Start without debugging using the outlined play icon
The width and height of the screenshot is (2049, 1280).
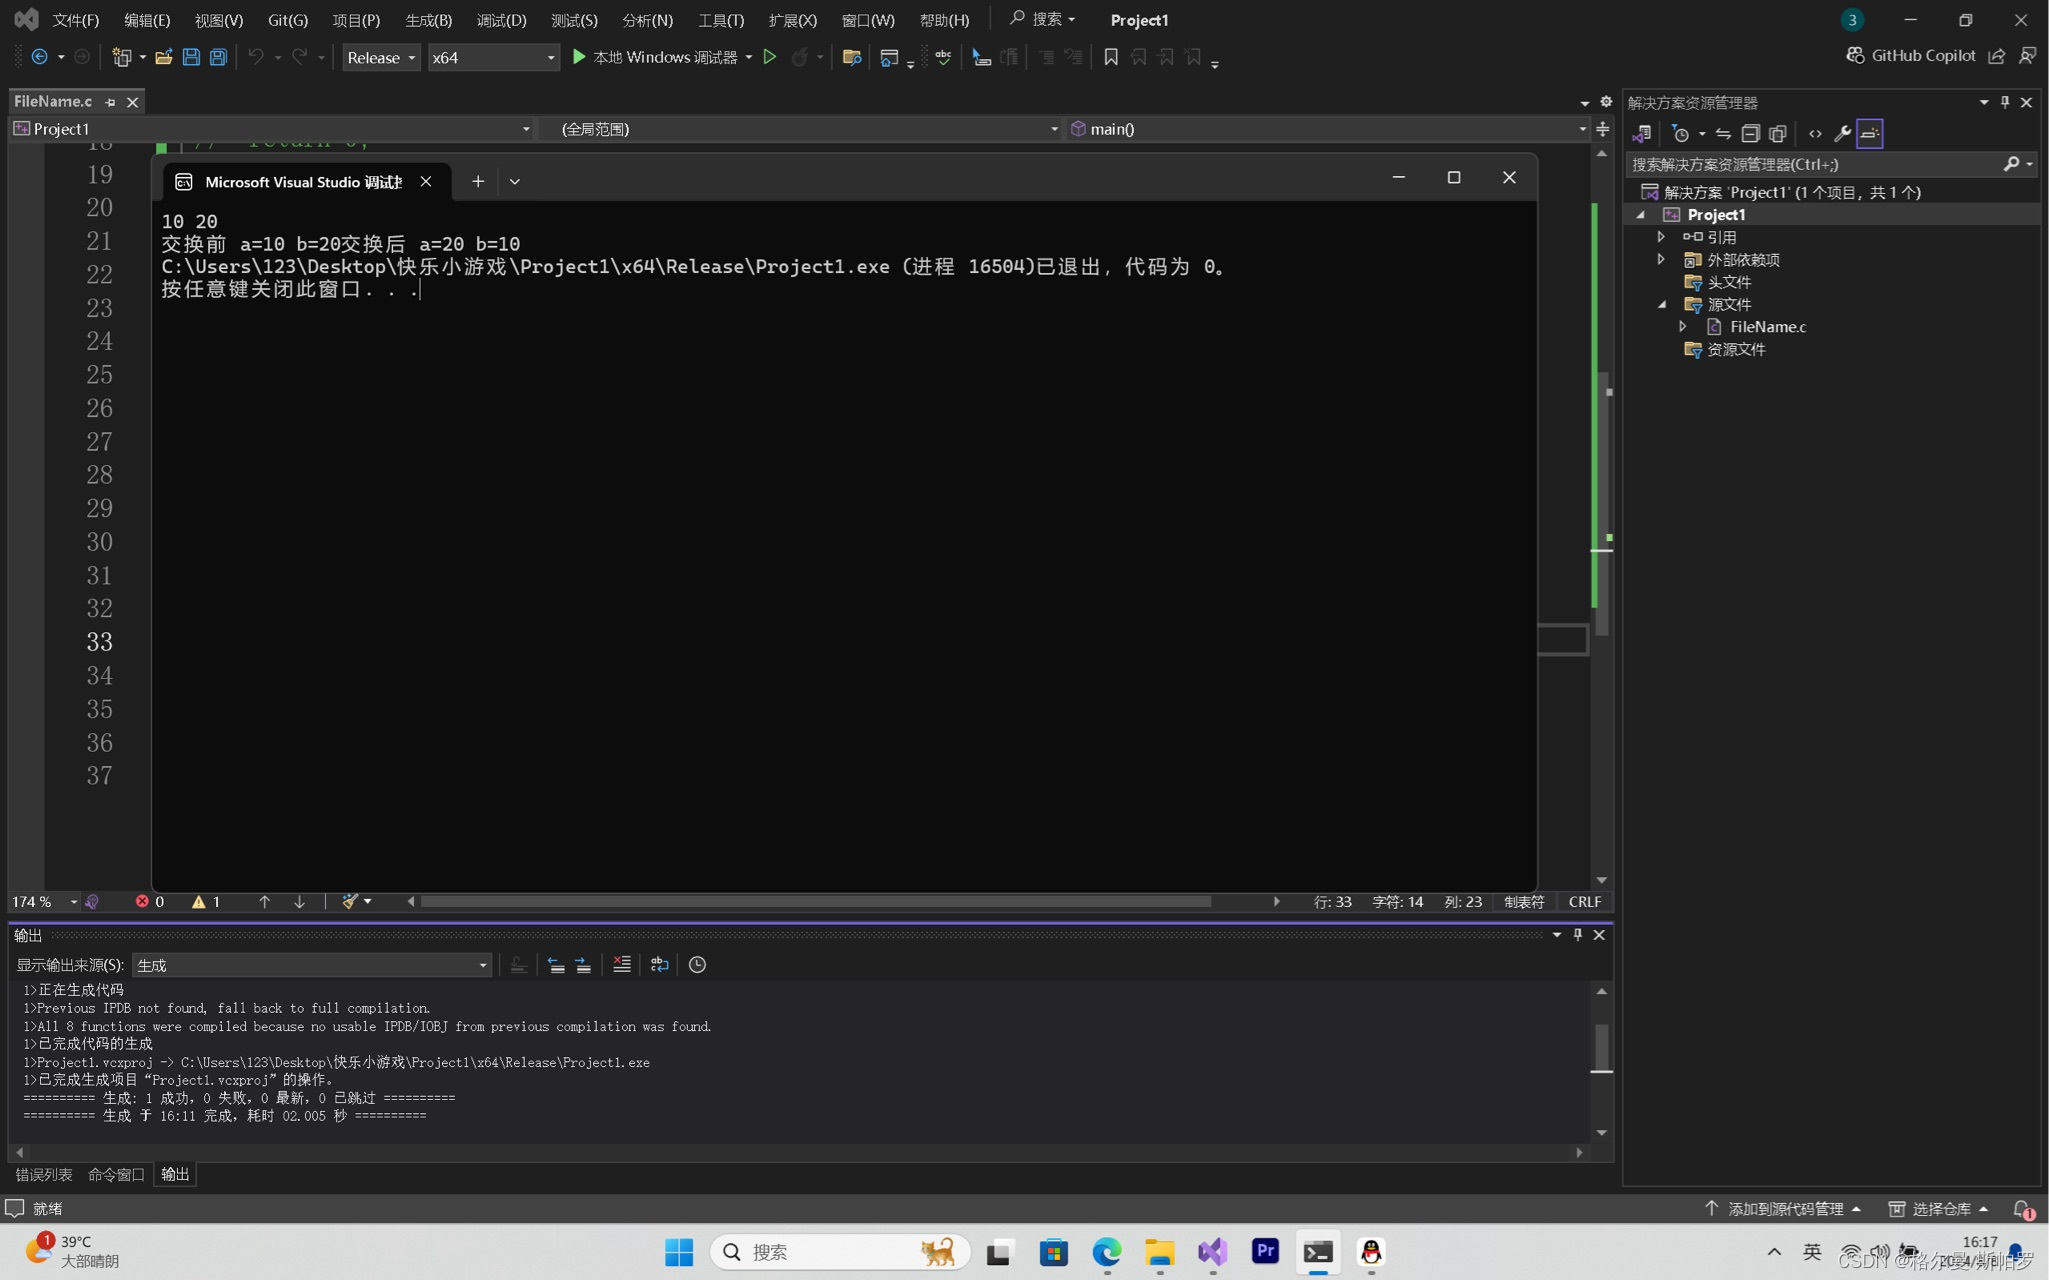pyautogui.click(x=770, y=57)
